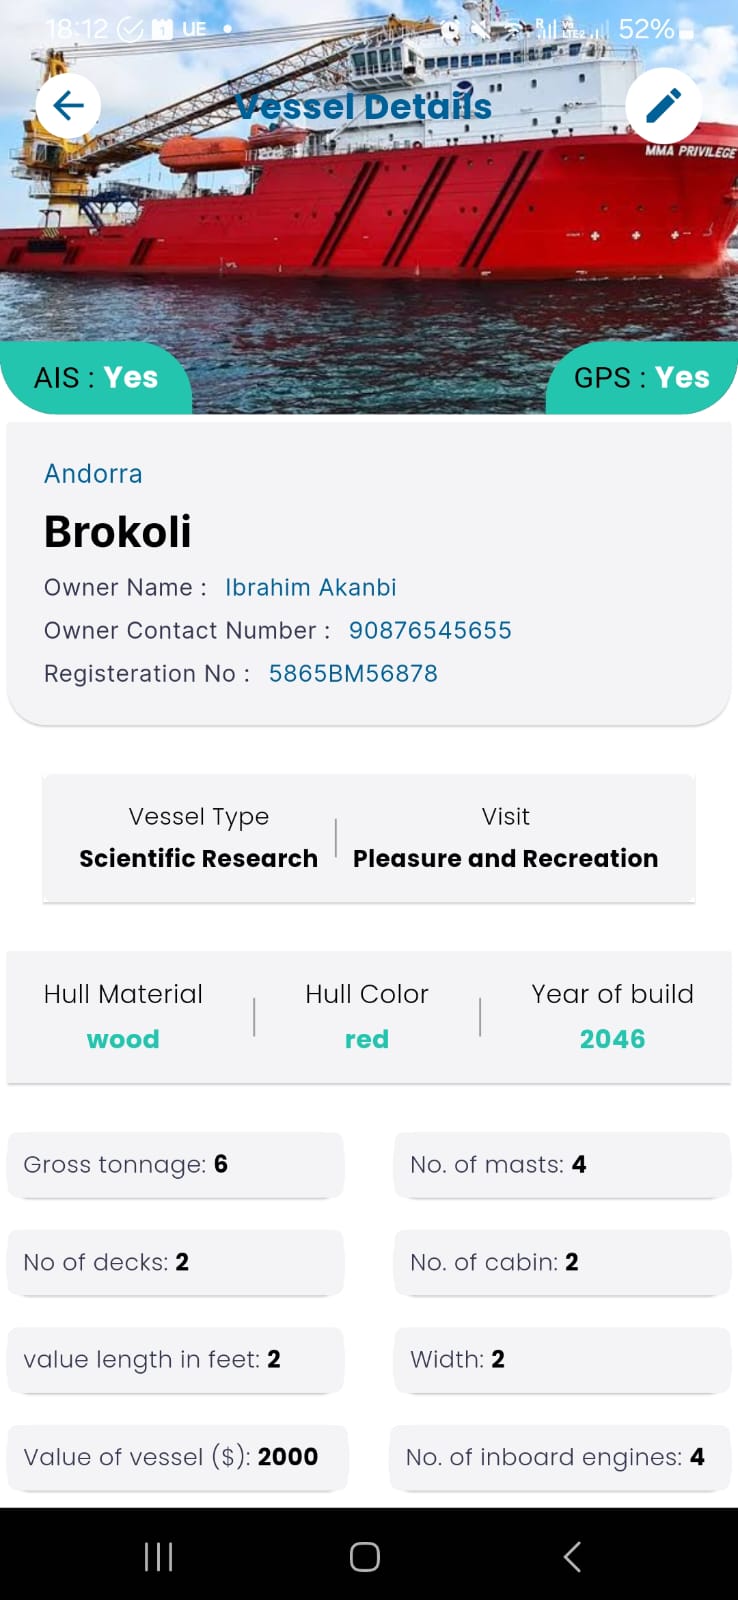Open the pencil edit vessel icon
The image size is (738, 1600).
(663, 105)
